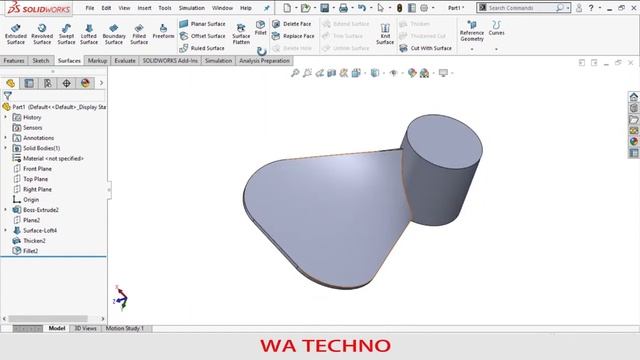
Task: Open the Surface Flatten tool
Action: click(x=241, y=33)
